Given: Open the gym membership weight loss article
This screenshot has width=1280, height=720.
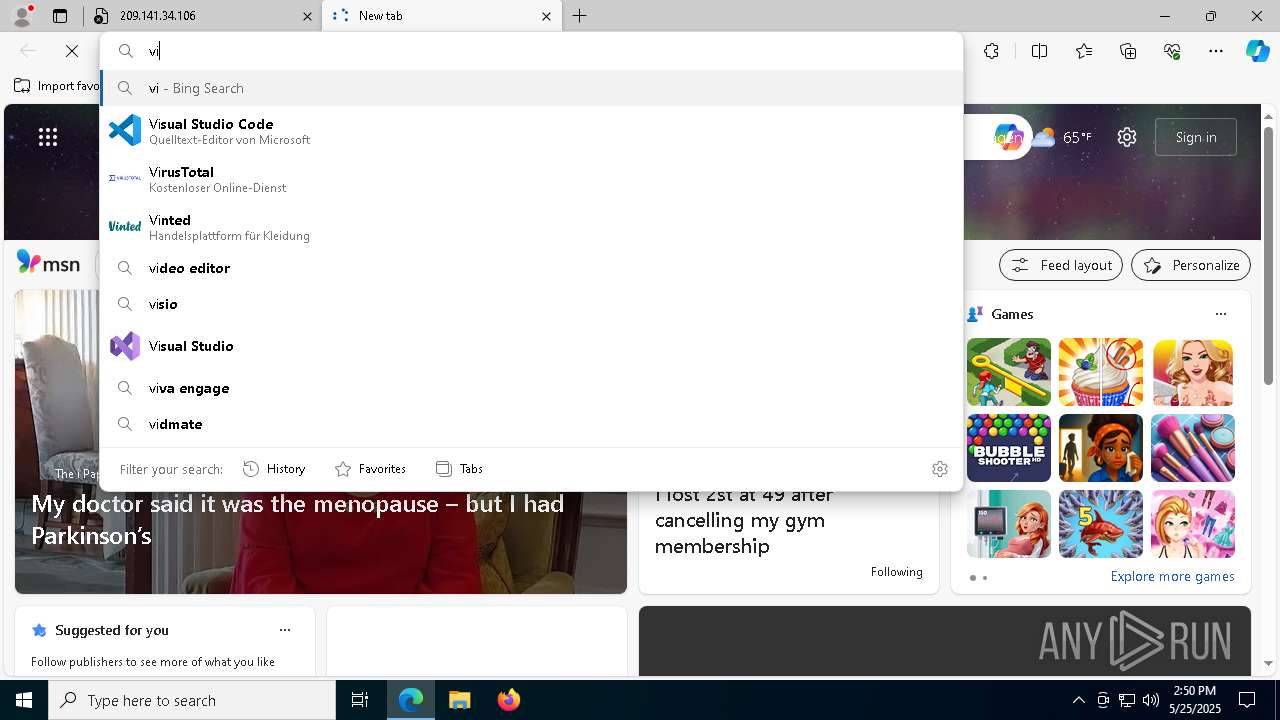Looking at the screenshot, I should [744, 520].
